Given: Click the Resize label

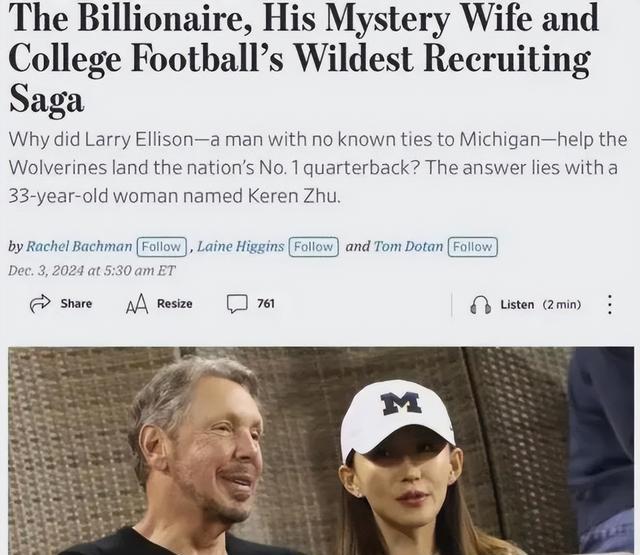Looking at the screenshot, I should tap(175, 304).
